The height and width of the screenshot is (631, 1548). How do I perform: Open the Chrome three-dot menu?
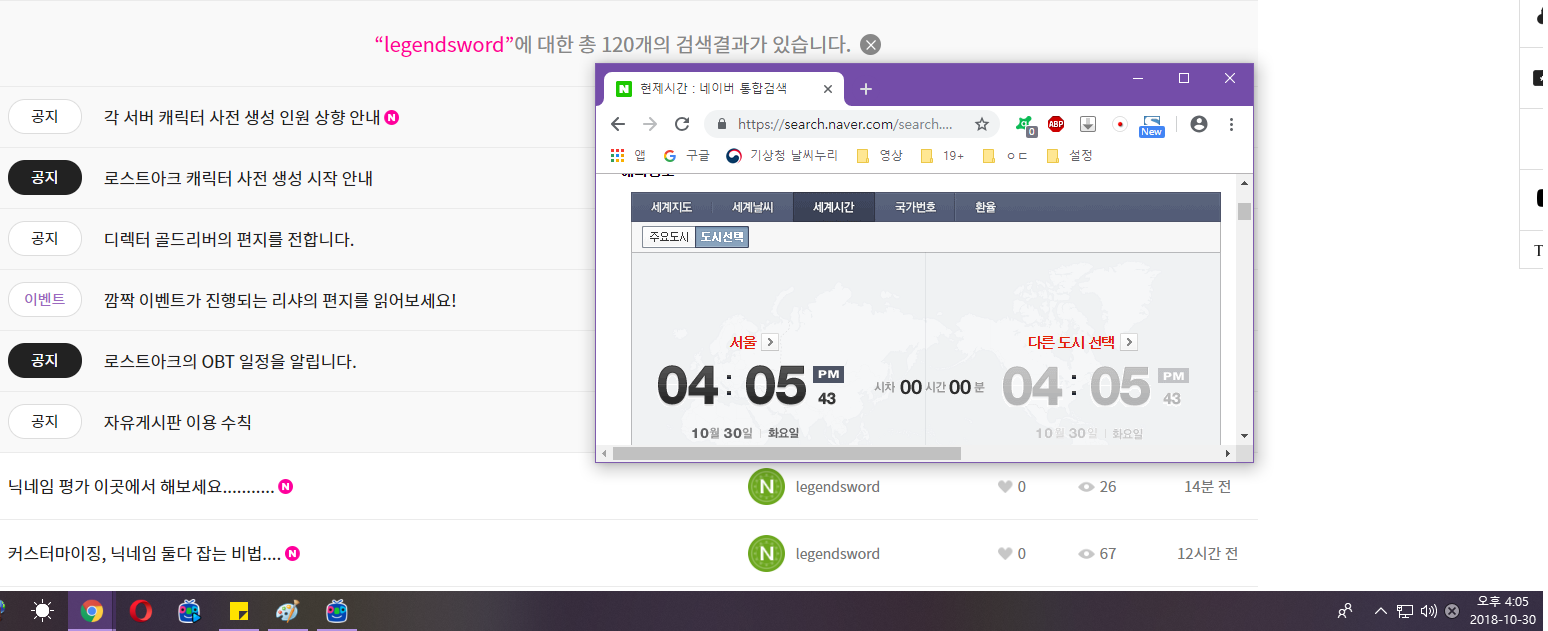click(x=1231, y=124)
